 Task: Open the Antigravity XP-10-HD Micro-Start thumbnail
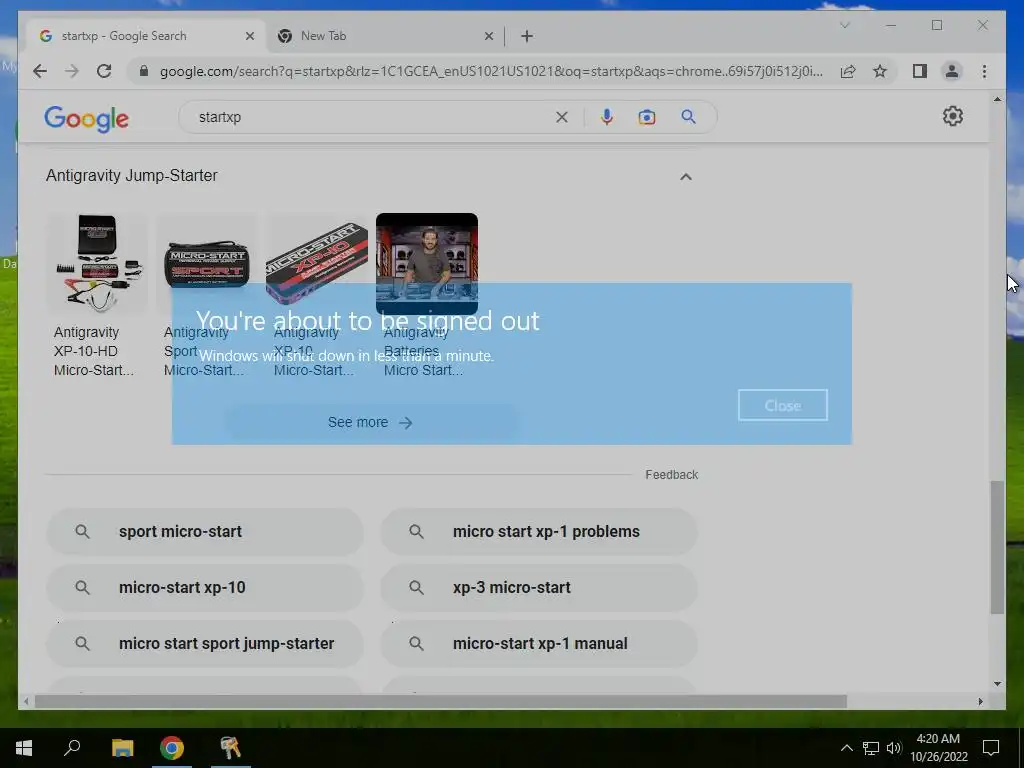pyautogui.click(x=97, y=264)
